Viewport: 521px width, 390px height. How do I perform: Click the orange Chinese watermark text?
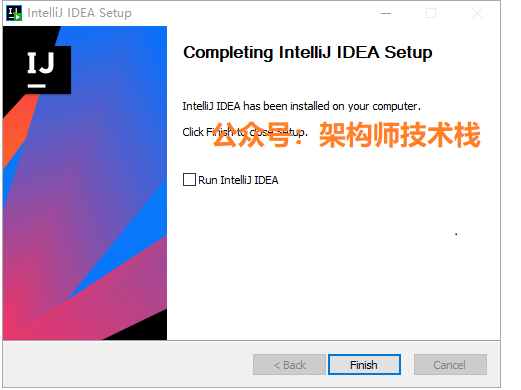pyautogui.click(x=347, y=135)
